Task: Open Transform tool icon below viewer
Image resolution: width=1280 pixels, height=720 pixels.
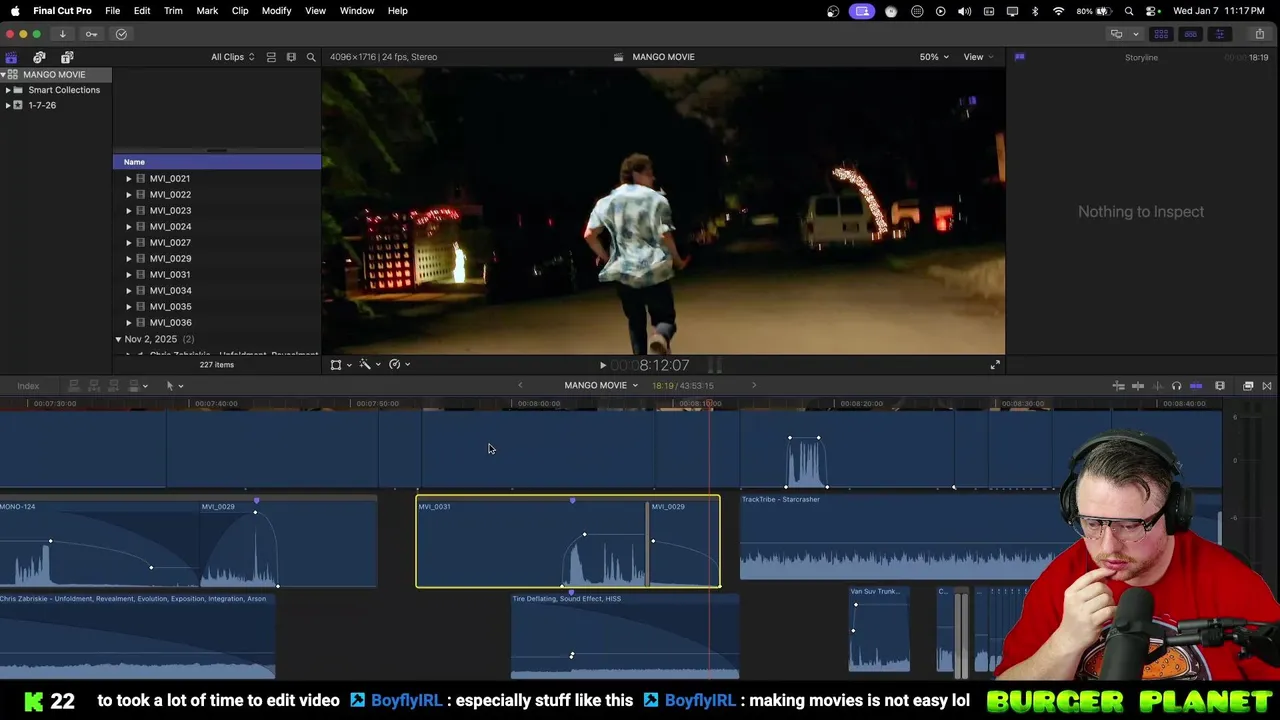Action: click(x=337, y=365)
